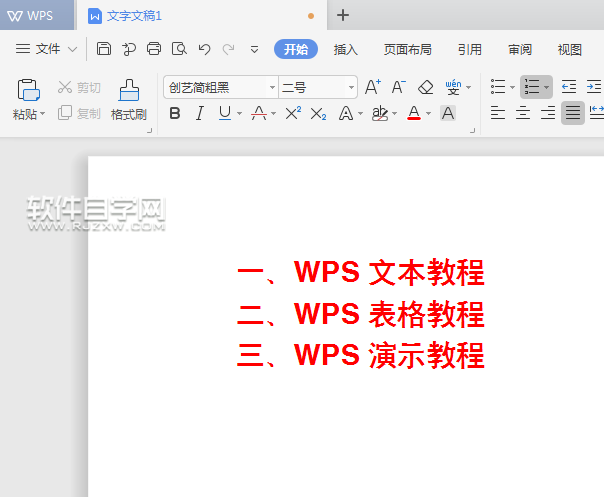This screenshot has height=497, width=604.
Task: Toggle strikethrough formatting
Action: 259,113
